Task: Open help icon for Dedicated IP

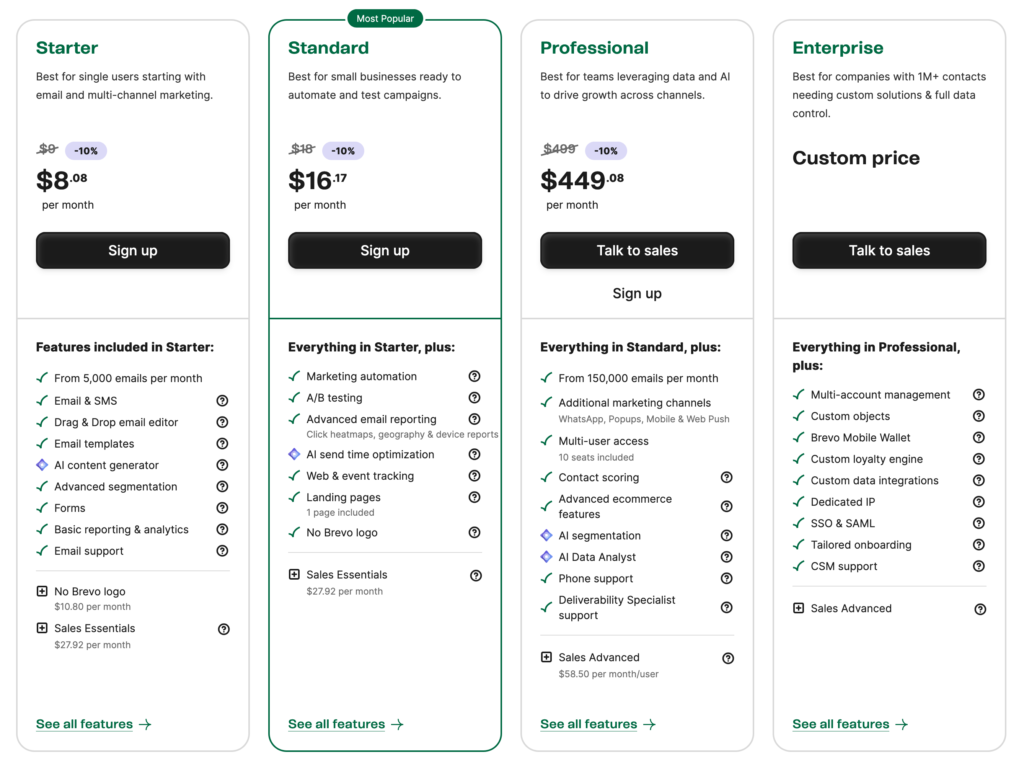Action: pyautogui.click(x=979, y=502)
